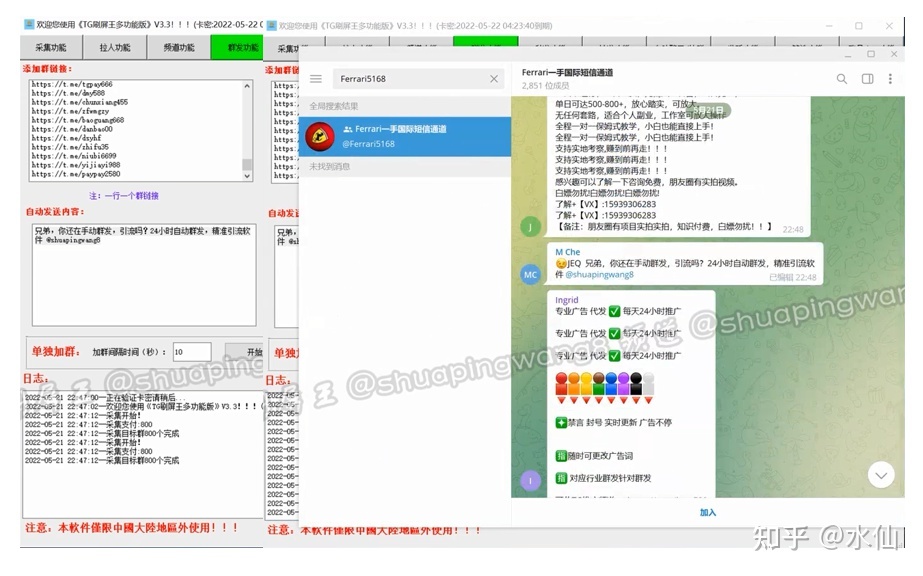The image size is (923, 576).
Task: Select the Ferrari一手国际短信通道 search result
Action: pos(405,136)
